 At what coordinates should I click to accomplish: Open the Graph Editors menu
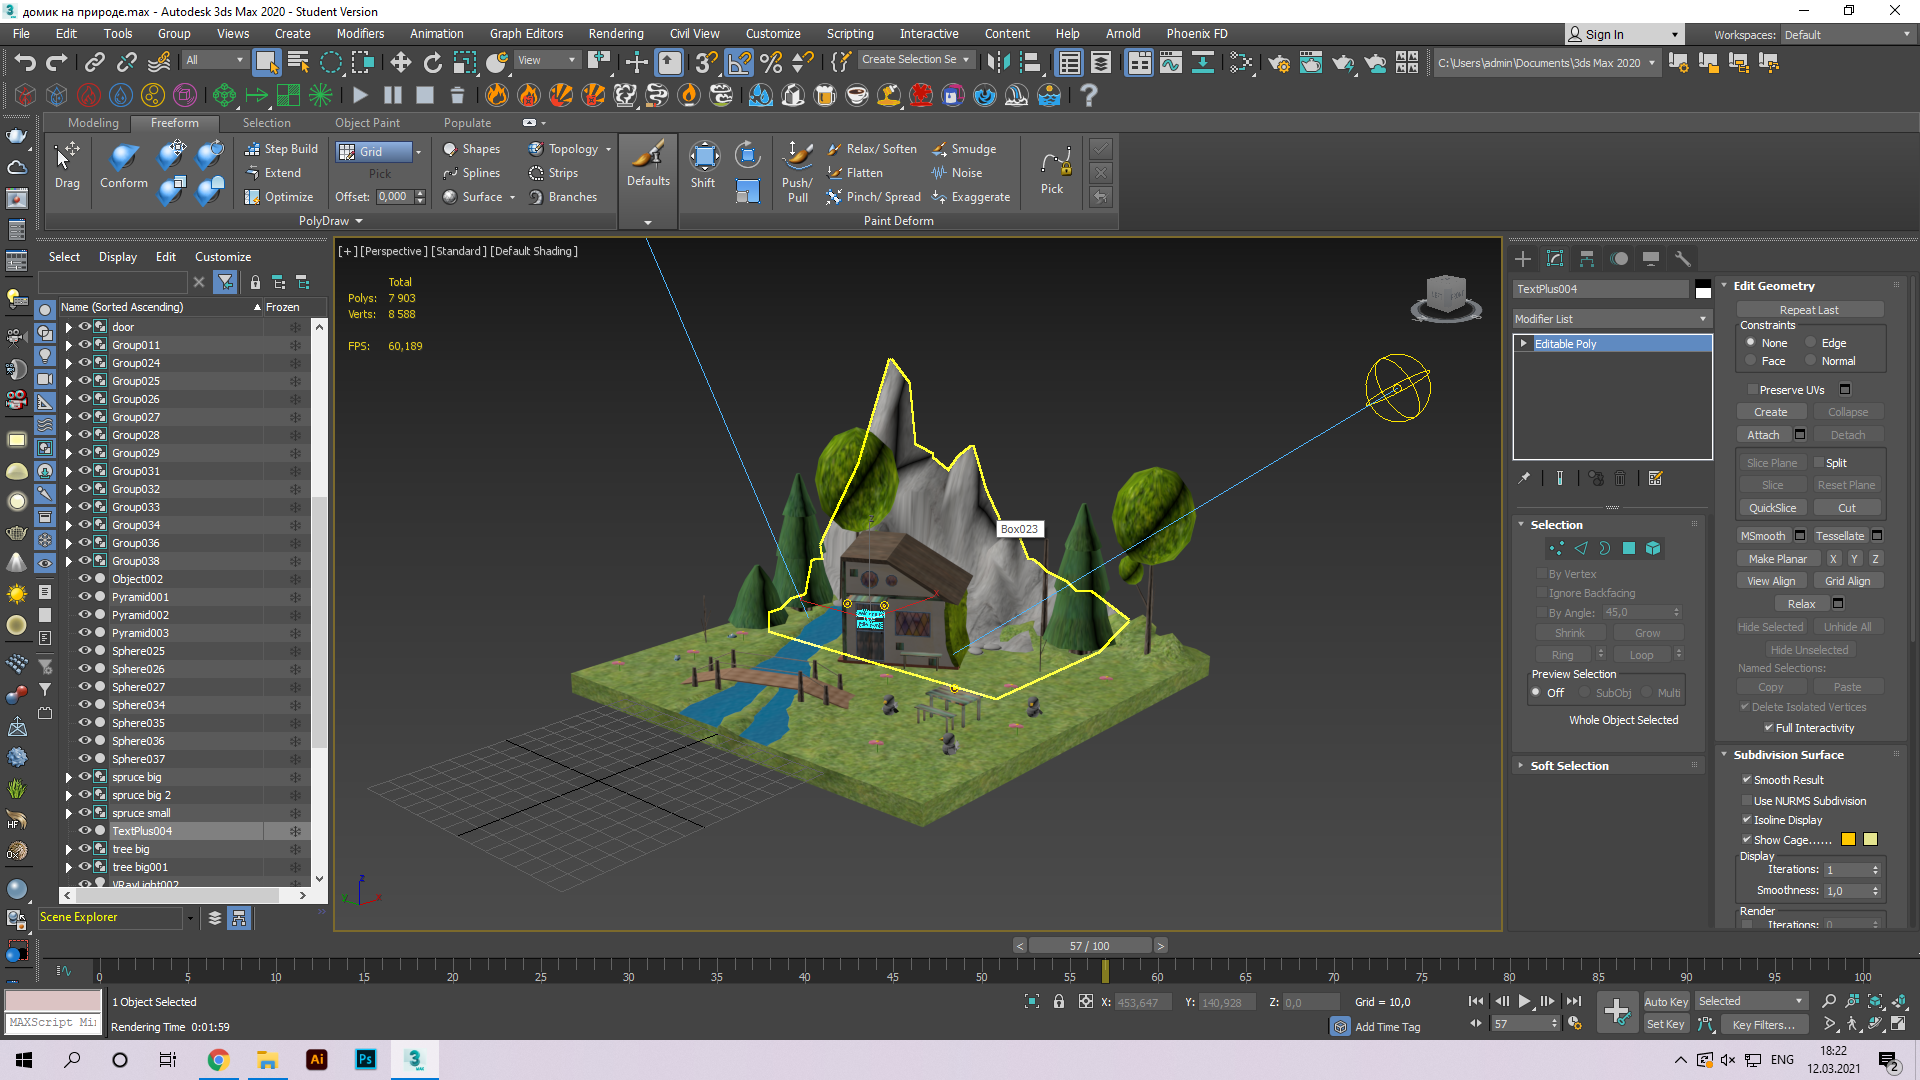(526, 34)
